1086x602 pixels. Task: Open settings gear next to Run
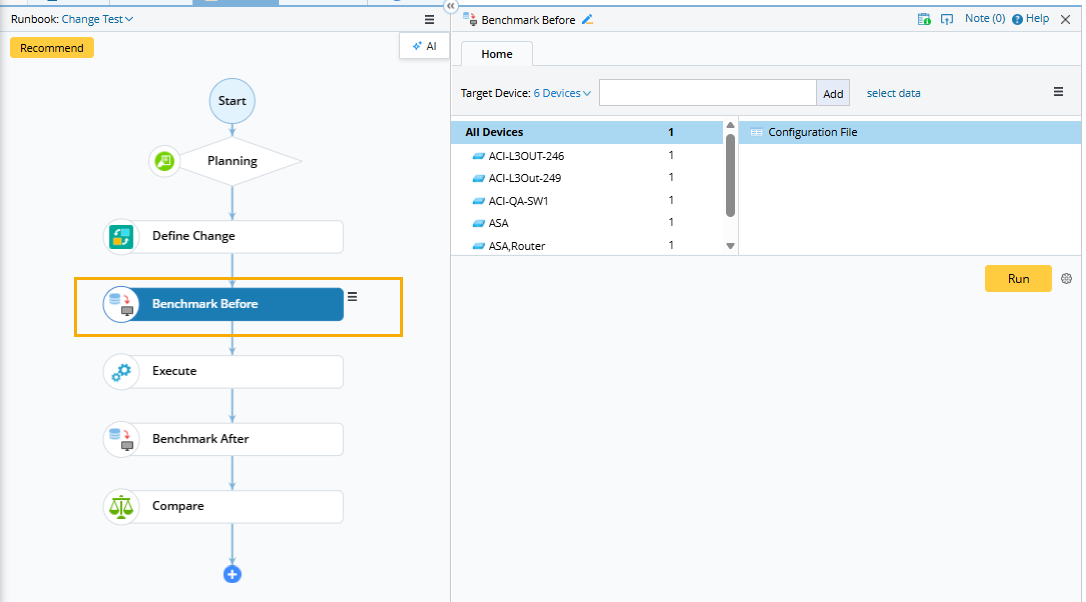tap(1067, 278)
